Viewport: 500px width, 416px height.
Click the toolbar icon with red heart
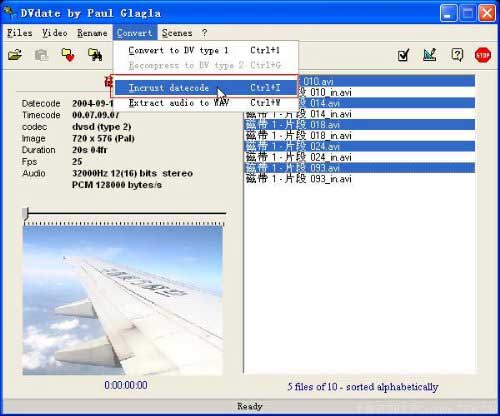pyautogui.click(x=68, y=55)
